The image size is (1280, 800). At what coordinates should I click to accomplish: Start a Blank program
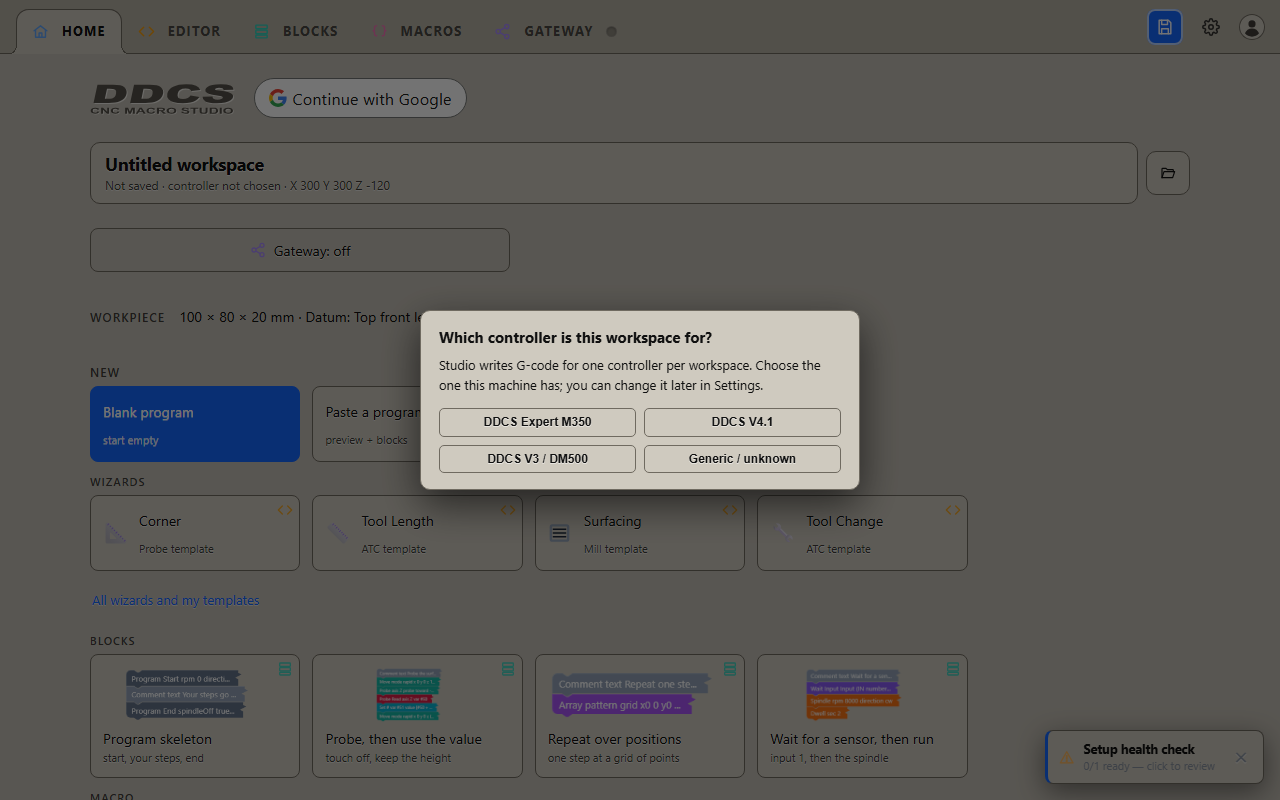pos(195,424)
